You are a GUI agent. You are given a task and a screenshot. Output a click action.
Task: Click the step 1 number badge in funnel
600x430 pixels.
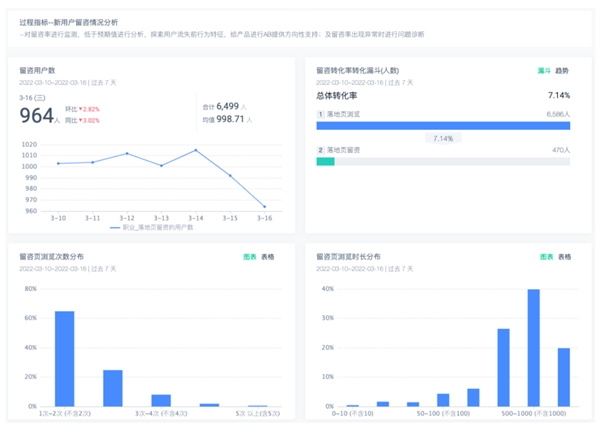[x=320, y=115]
